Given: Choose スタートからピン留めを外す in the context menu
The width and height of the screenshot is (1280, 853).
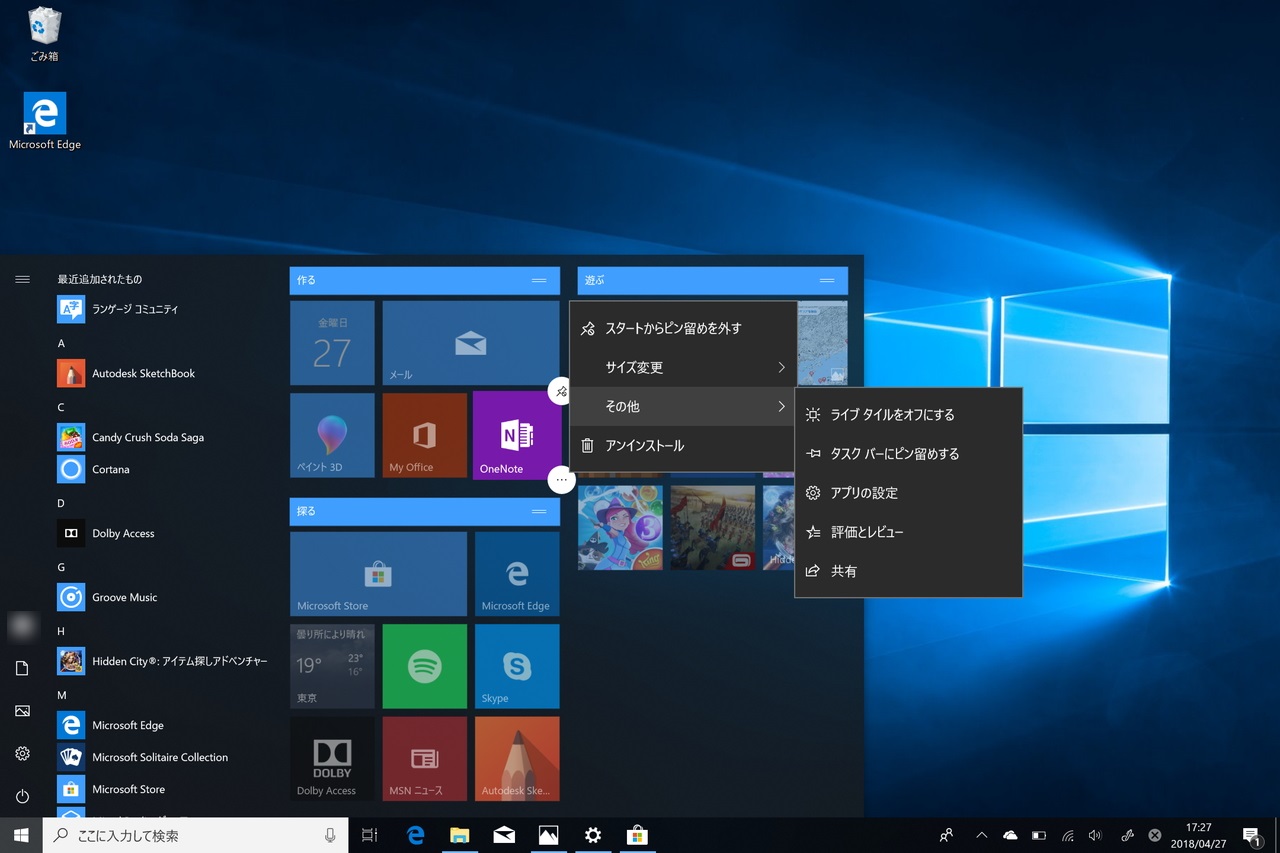Looking at the screenshot, I should click(684, 328).
